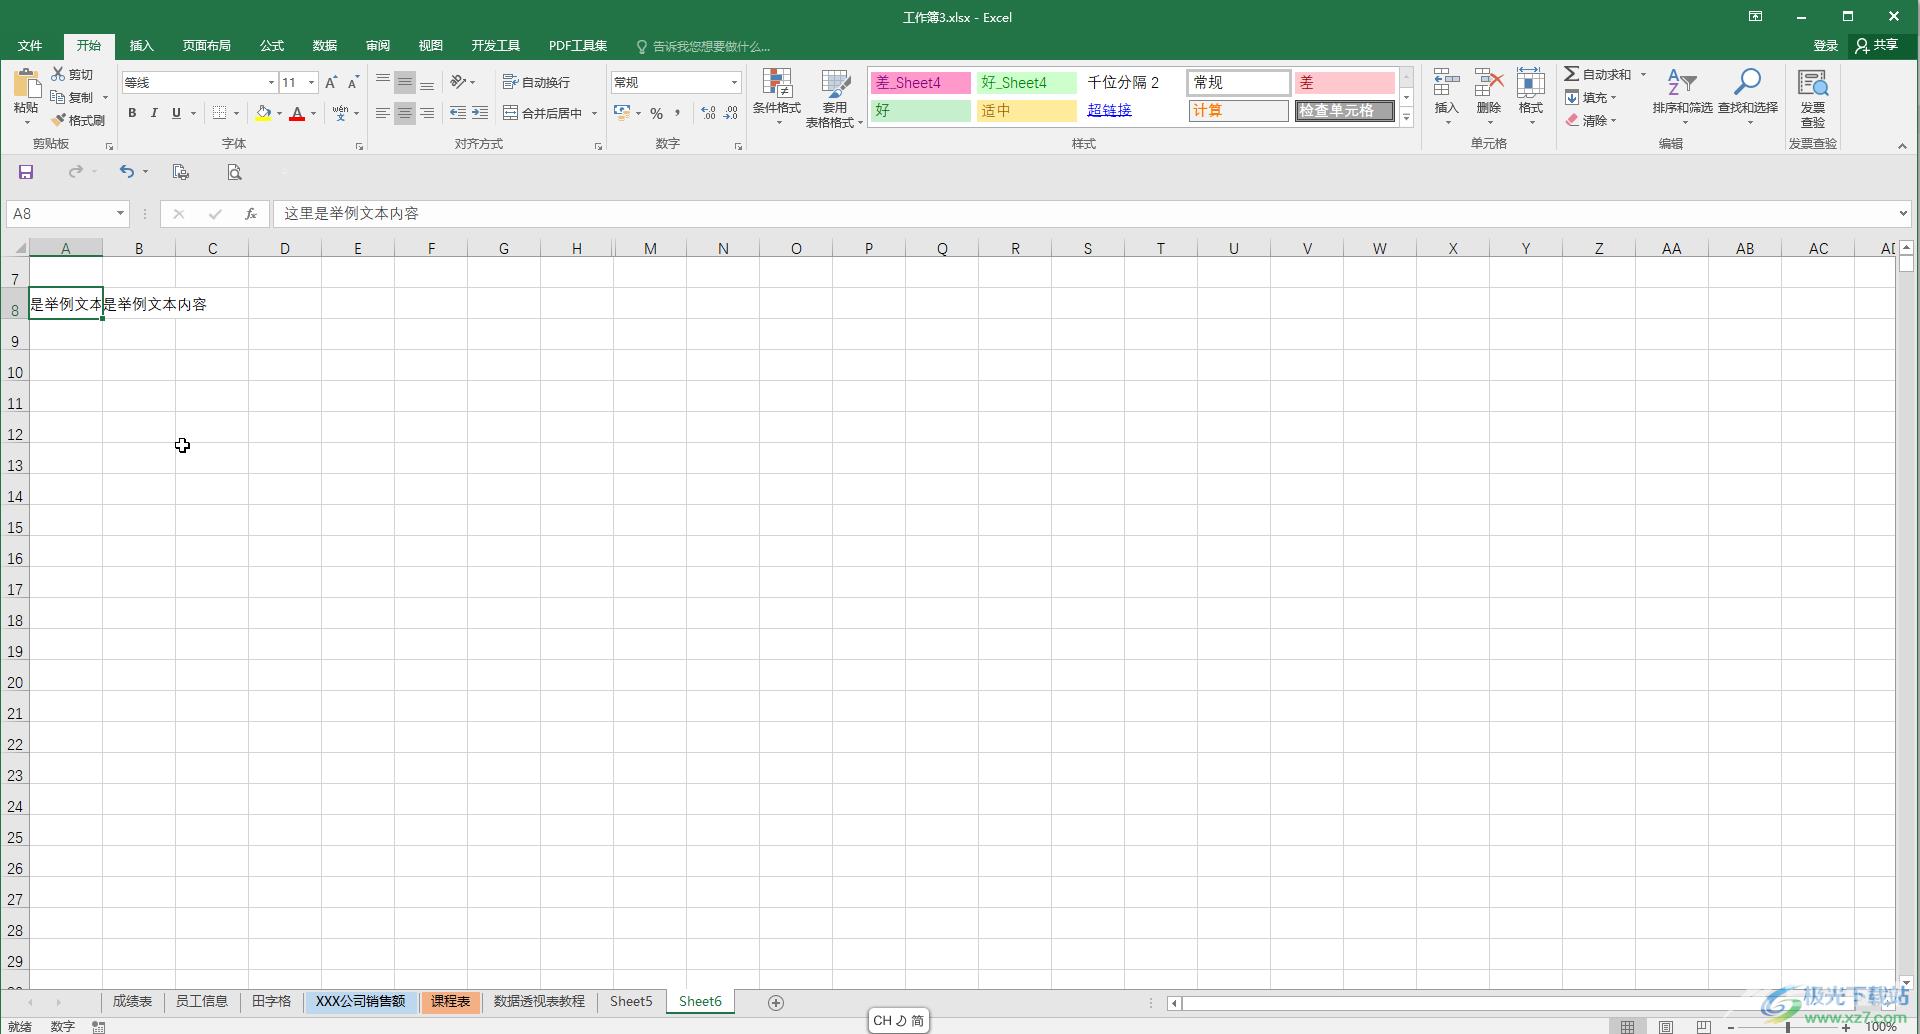The height and width of the screenshot is (1034, 1920).
Task: Open Sort and Filter (排序和筛选)
Action: (x=1682, y=97)
